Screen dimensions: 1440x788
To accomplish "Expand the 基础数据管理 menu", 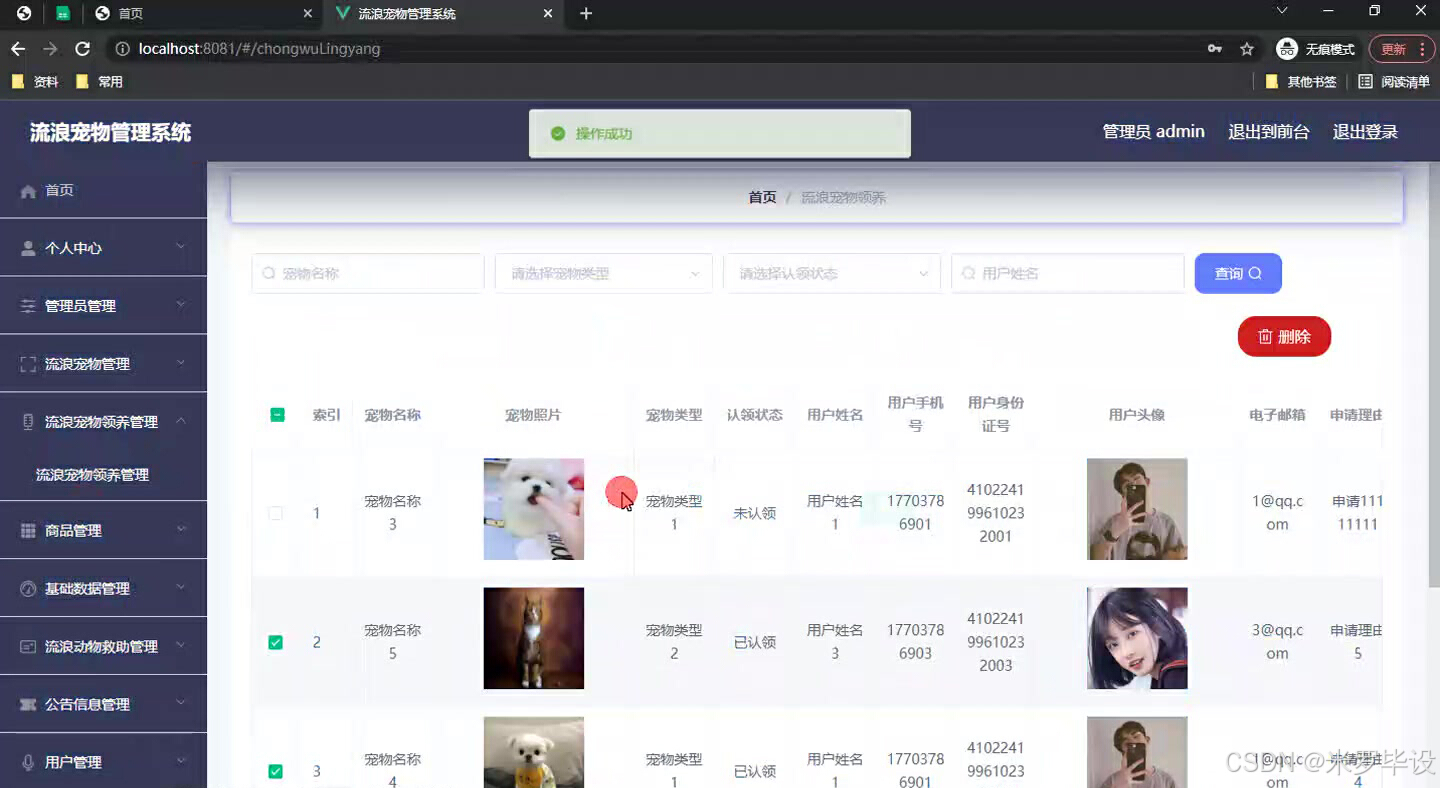I will (x=181, y=588).
